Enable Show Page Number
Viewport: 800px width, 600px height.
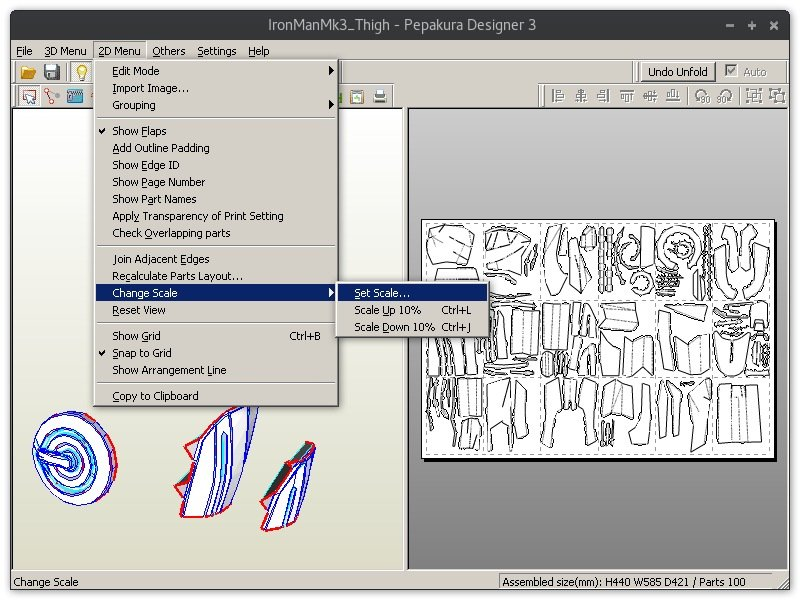pyautogui.click(x=216, y=182)
